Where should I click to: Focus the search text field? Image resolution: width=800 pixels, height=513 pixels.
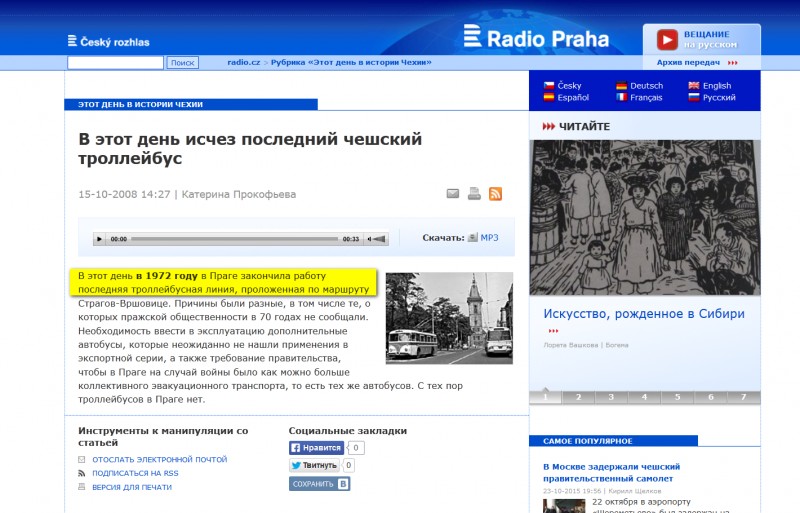click(x=115, y=62)
